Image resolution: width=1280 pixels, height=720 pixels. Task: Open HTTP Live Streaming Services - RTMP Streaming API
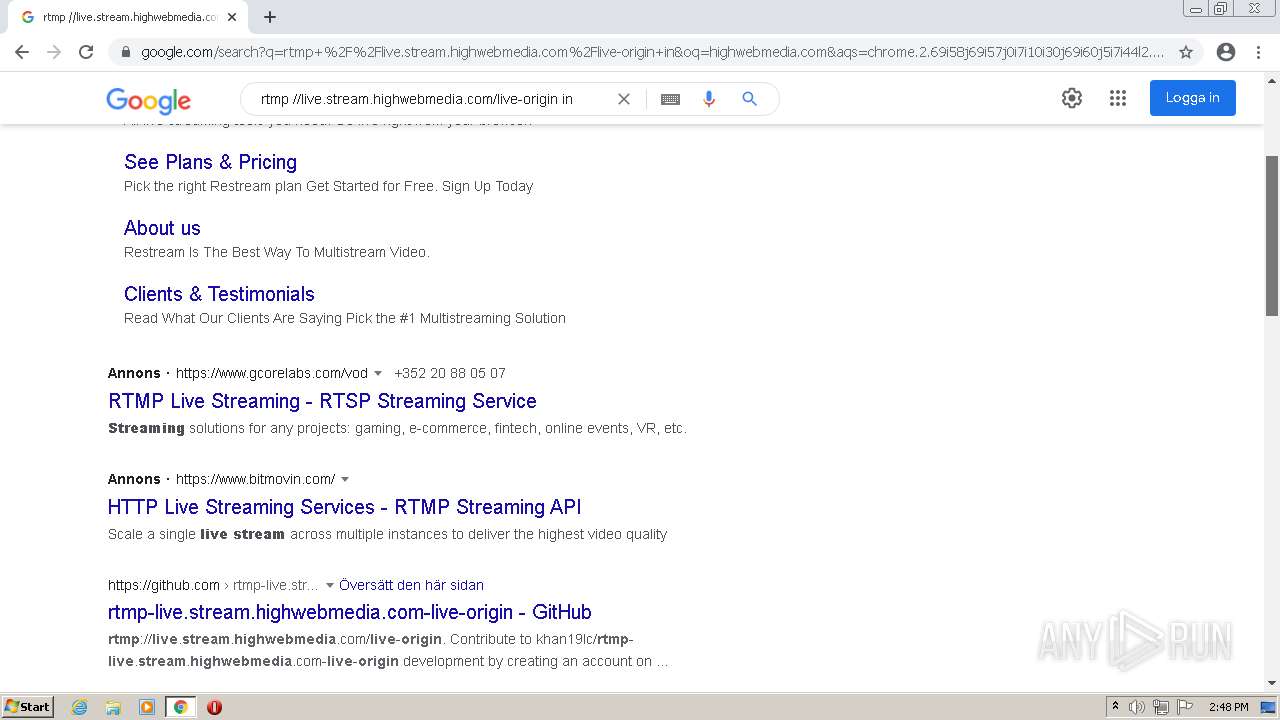point(344,507)
